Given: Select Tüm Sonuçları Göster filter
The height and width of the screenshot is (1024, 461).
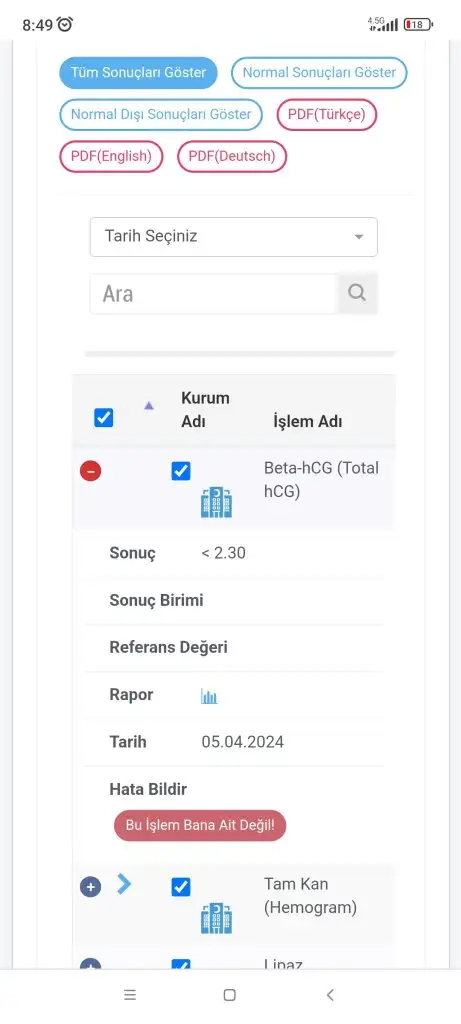Looking at the screenshot, I should (x=138, y=72).
